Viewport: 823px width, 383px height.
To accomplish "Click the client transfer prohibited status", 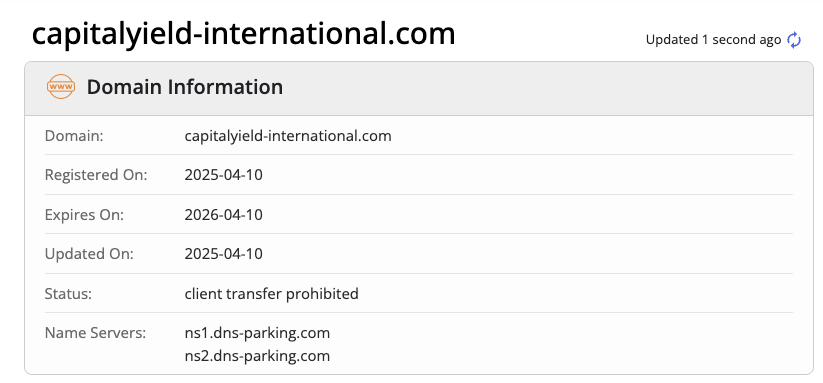I will tap(271, 293).
